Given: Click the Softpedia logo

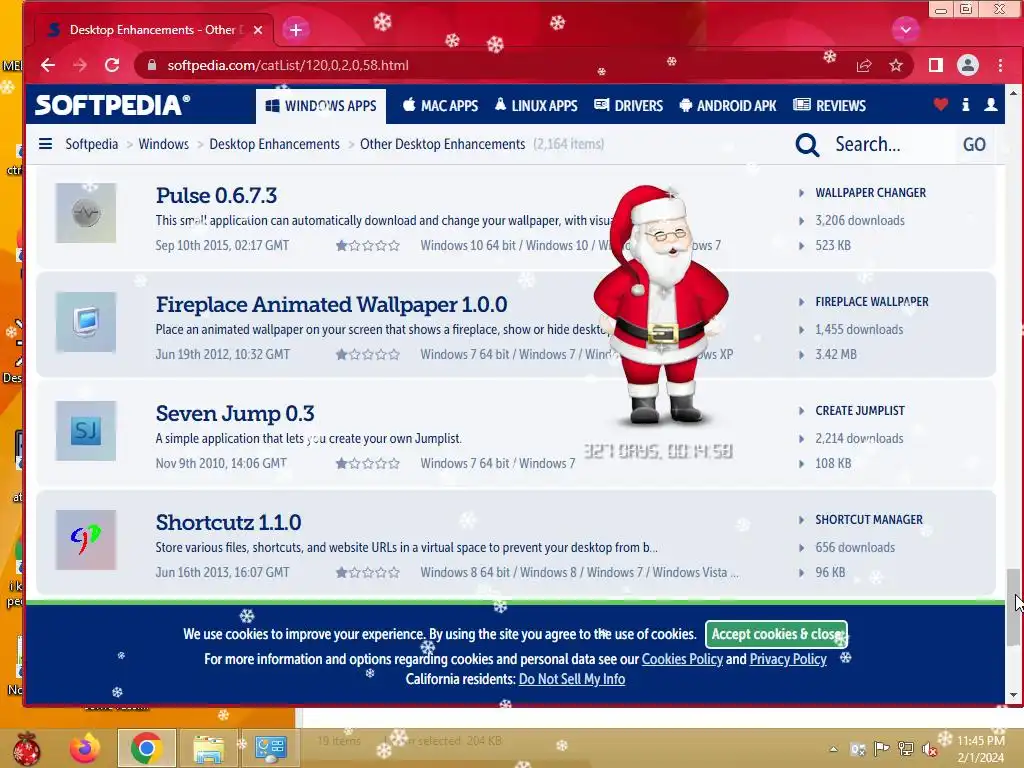Looking at the screenshot, I should click(x=112, y=105).
